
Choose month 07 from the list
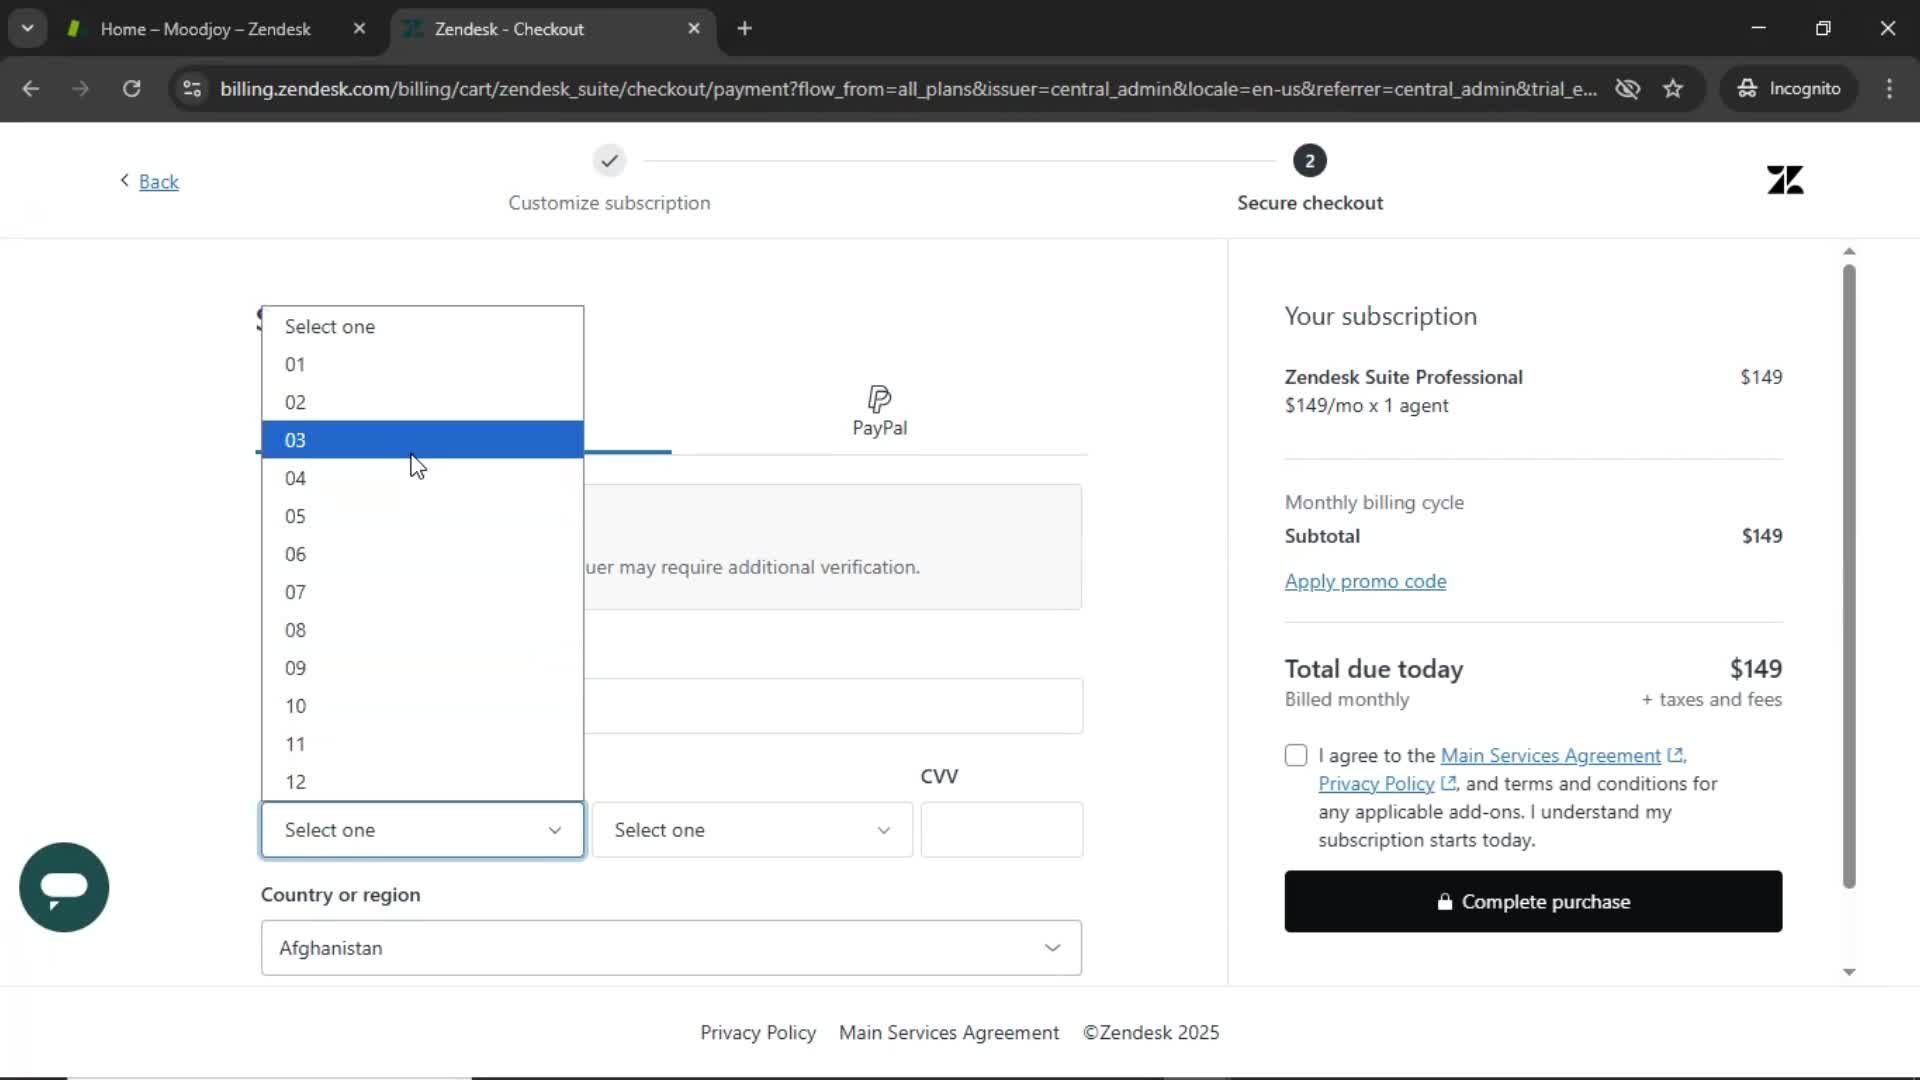click(422, 592)
